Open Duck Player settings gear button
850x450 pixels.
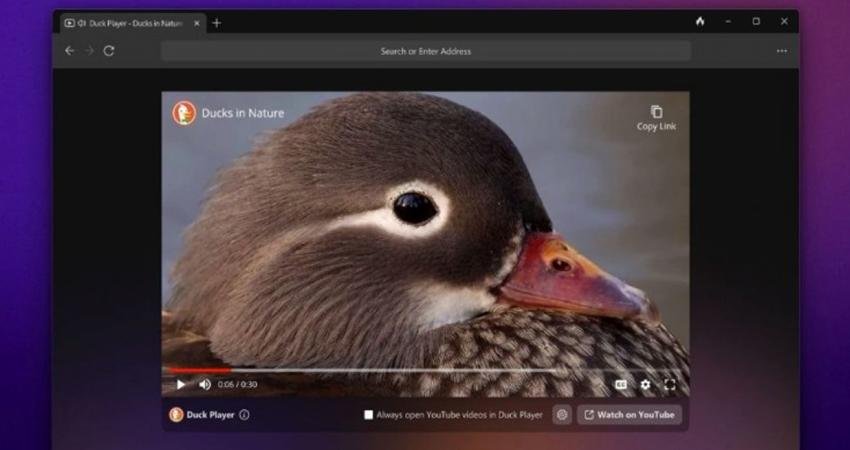coord(562,415)
